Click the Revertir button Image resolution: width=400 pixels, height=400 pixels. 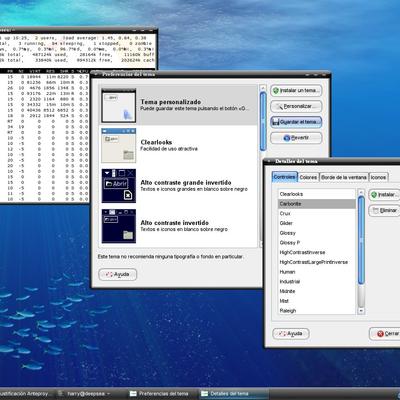(x=296, y=138)
